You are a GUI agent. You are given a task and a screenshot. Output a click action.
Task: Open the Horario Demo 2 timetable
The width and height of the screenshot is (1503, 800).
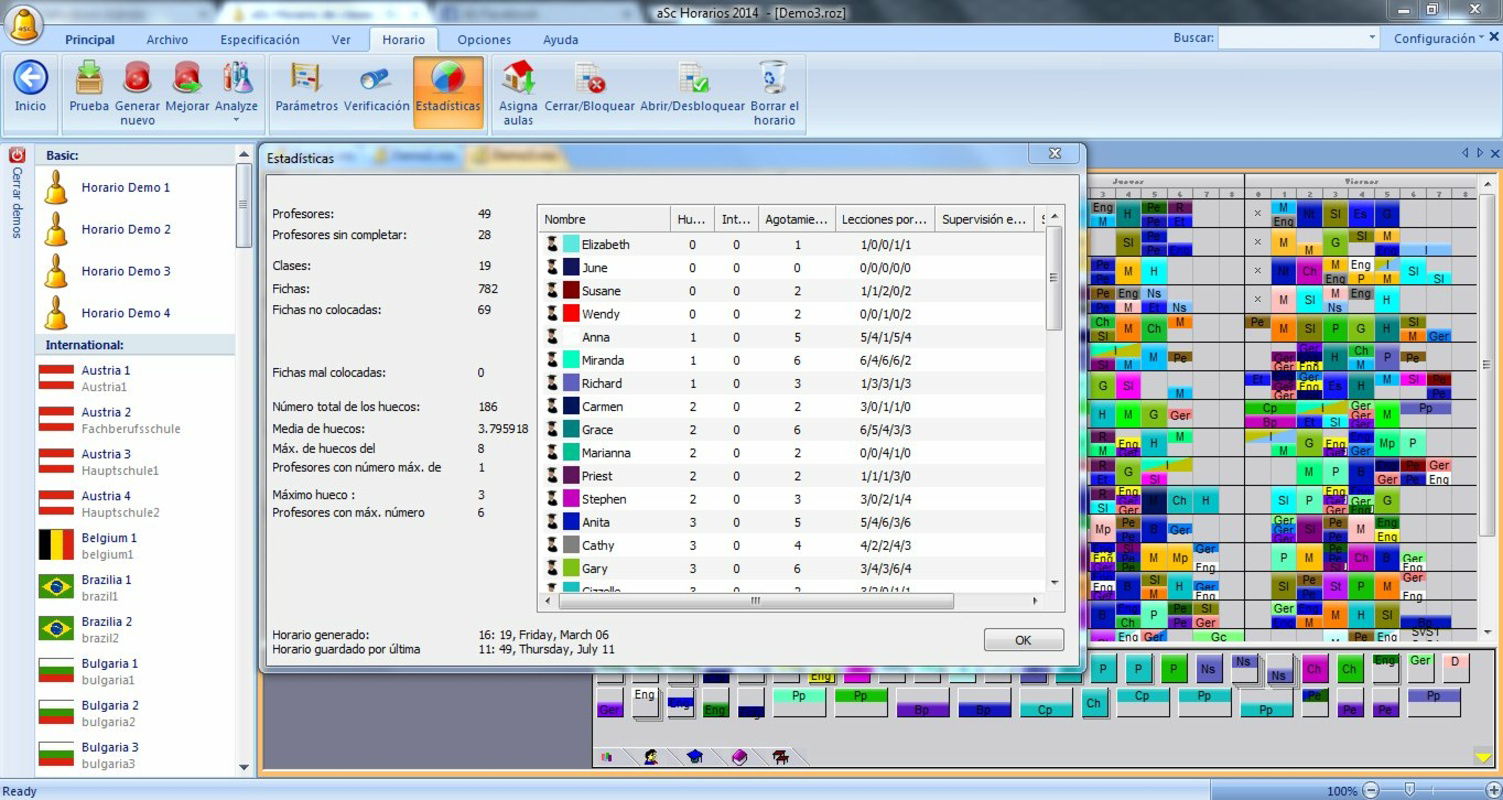[127, 229]
